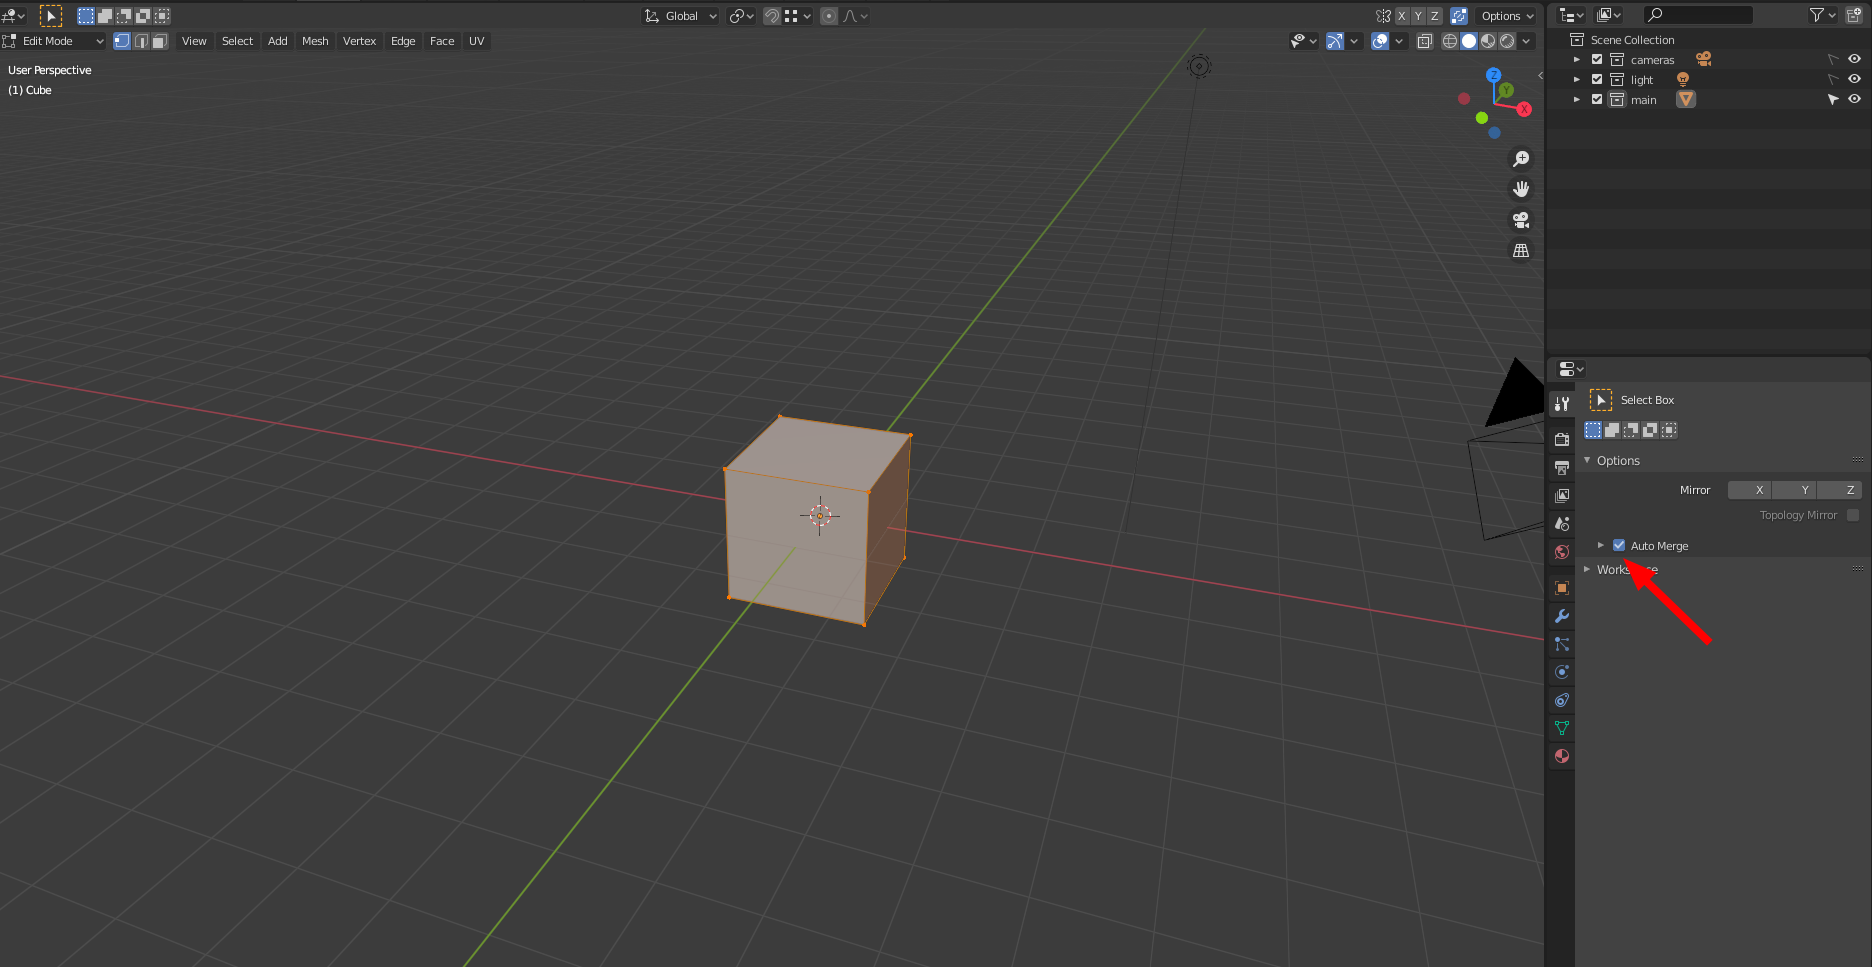The height and width of the screenshot is (967, 1872).
Task: Open the pivot point dropdown
Action: pyautogui.click(x=741, y=16)
